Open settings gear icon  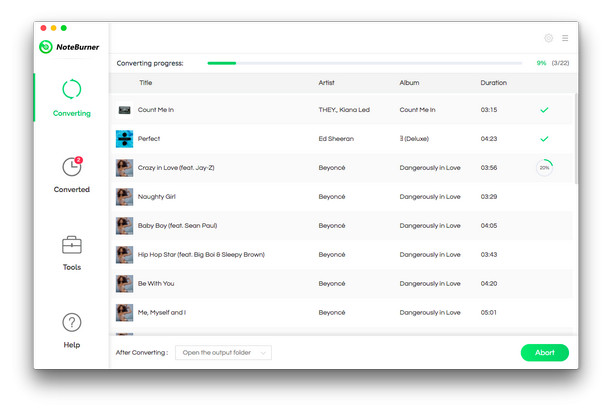(x=548, y=38)
